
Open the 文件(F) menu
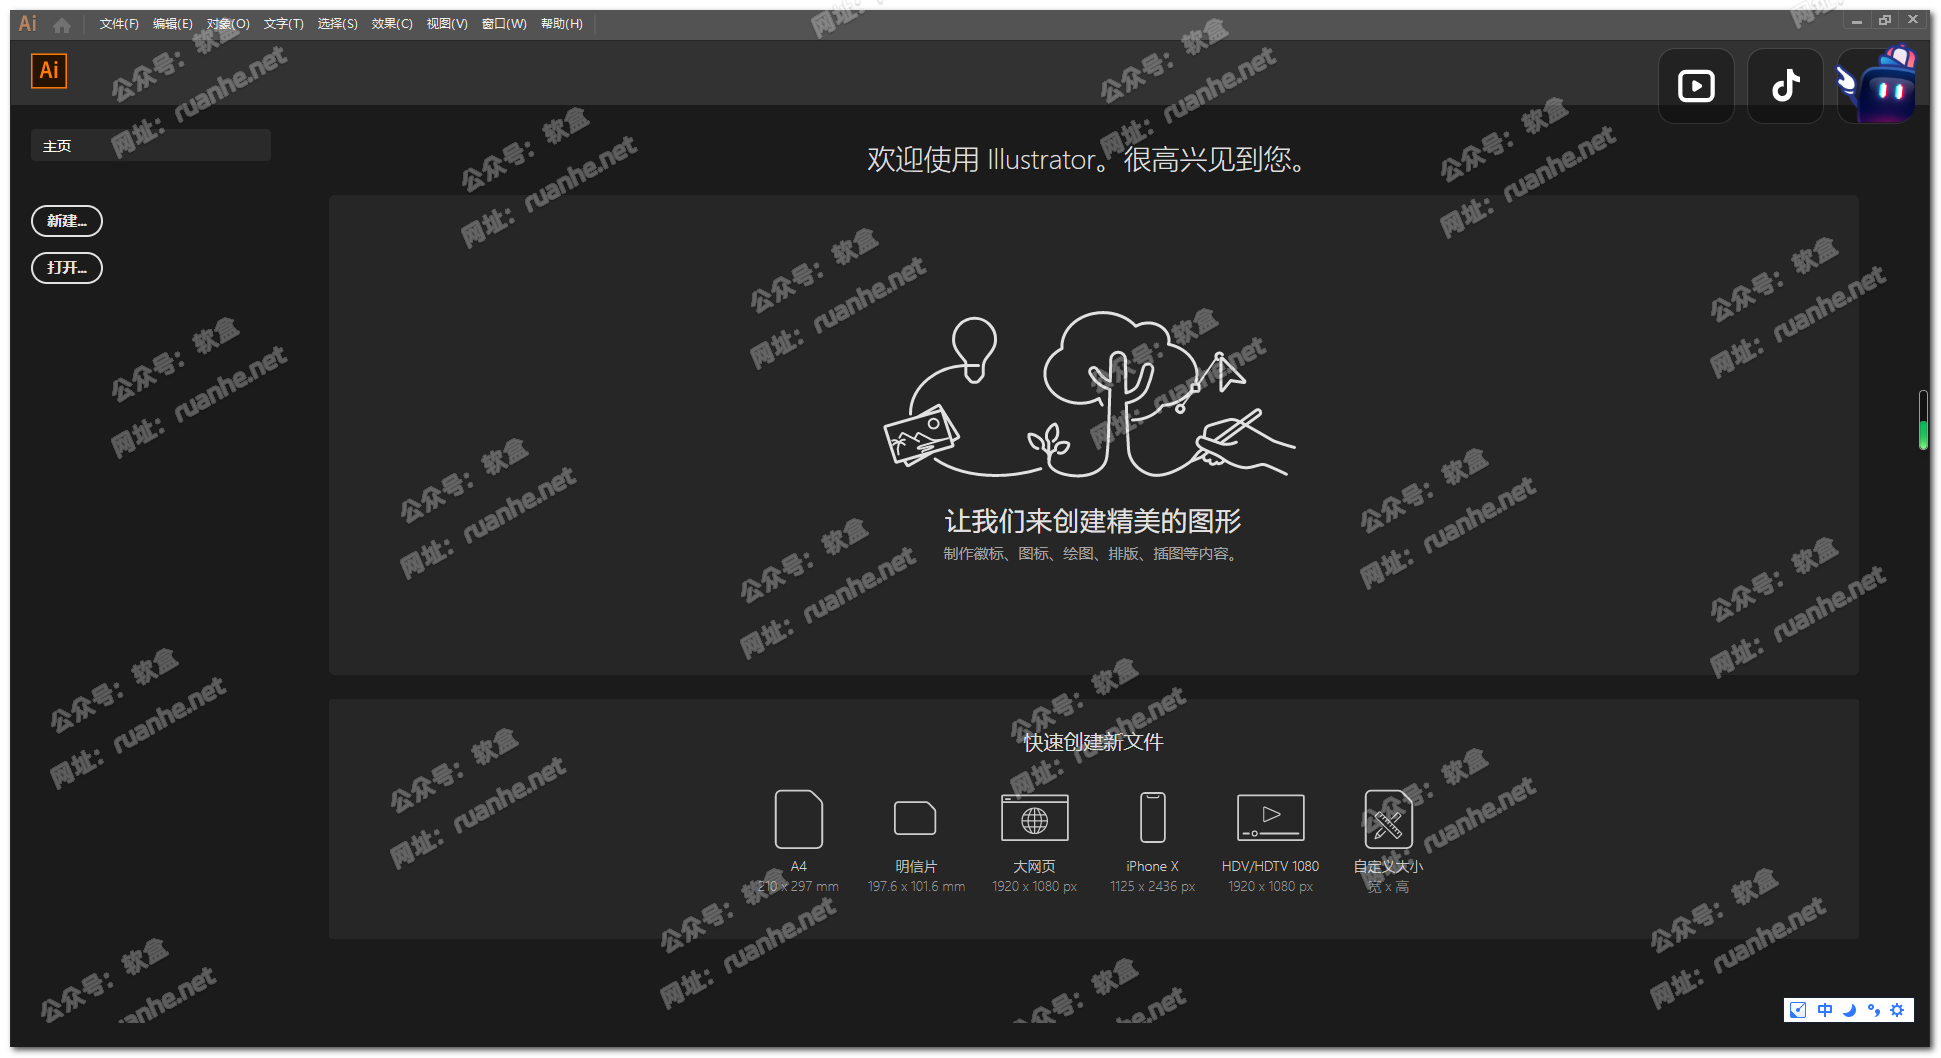(x=119, y=24)
